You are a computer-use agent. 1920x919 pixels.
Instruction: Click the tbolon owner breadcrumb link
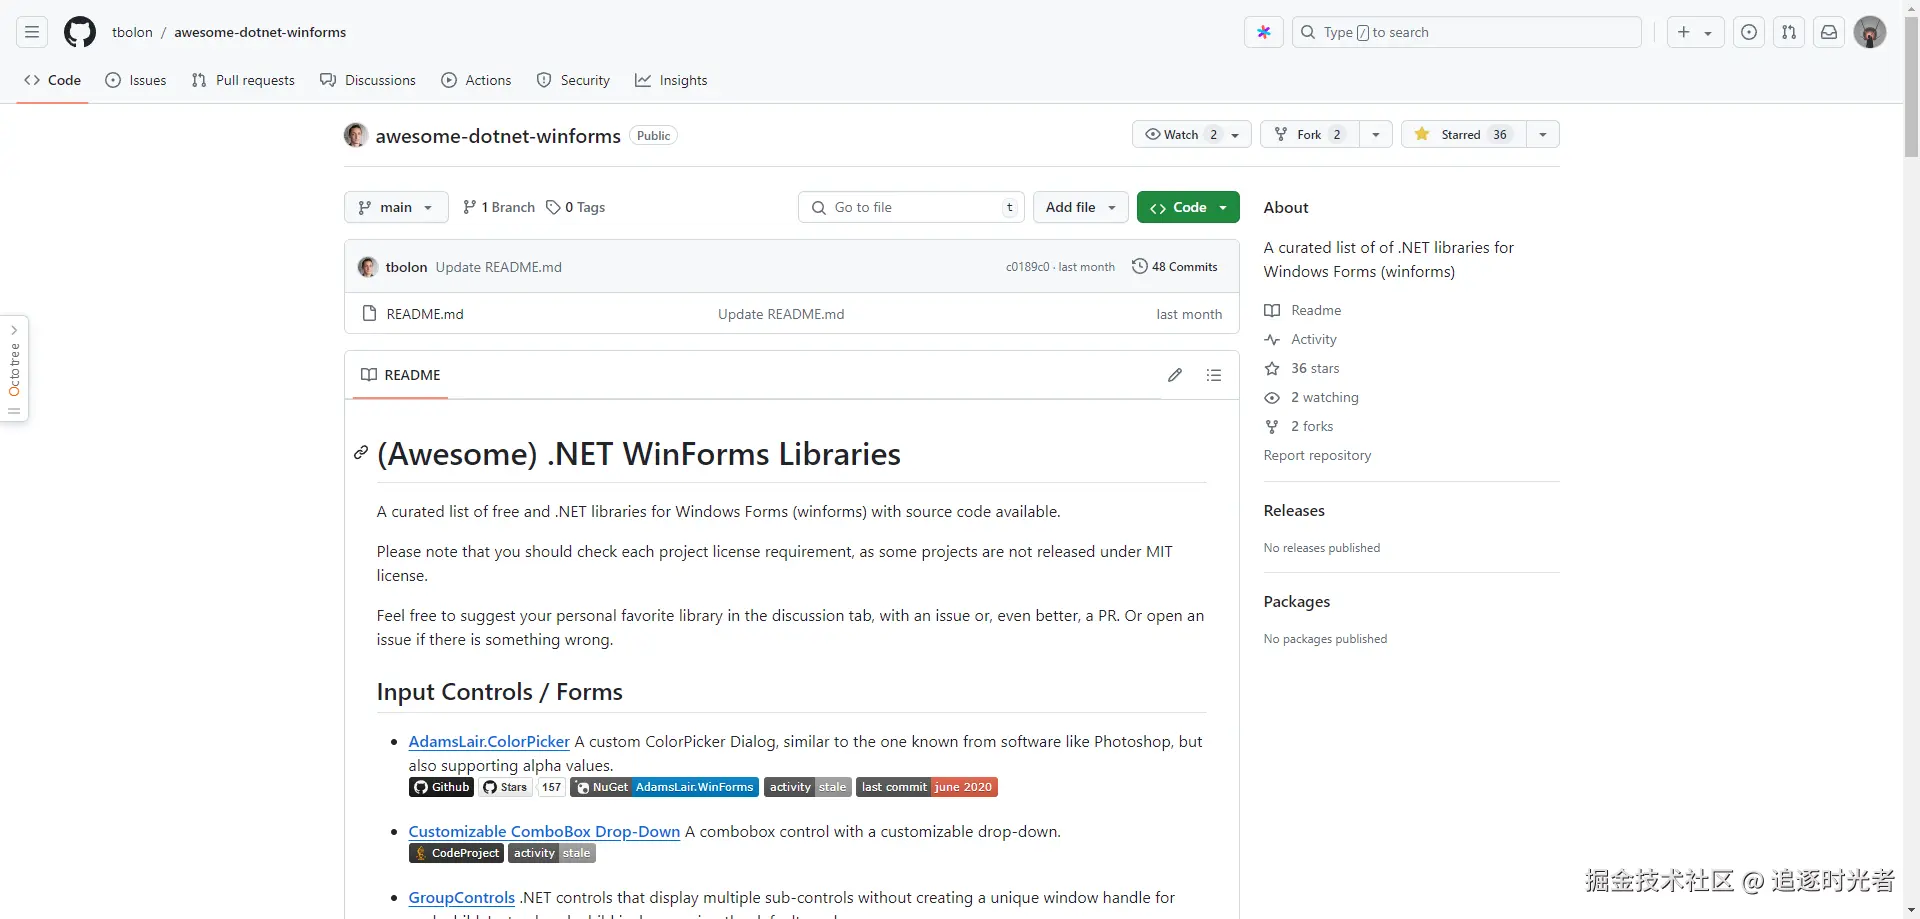pos(132,32)
